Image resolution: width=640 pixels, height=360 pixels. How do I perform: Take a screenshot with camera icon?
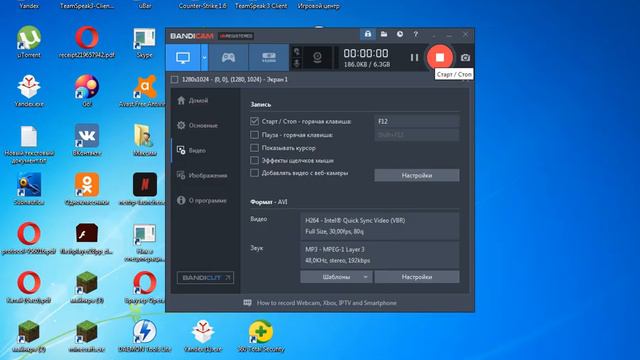click(465, 58)
